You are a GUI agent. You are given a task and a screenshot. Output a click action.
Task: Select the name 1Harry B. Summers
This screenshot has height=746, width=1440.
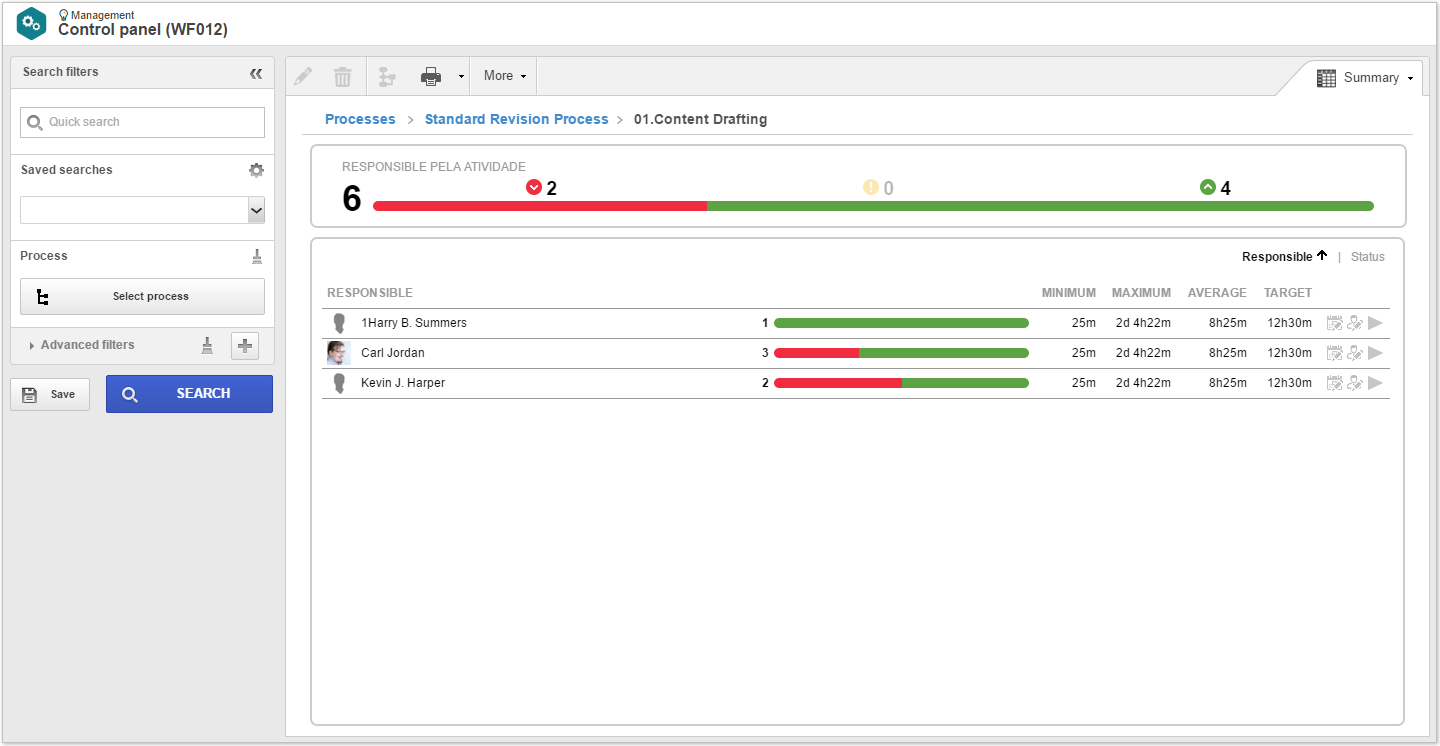tap(414, 323)
